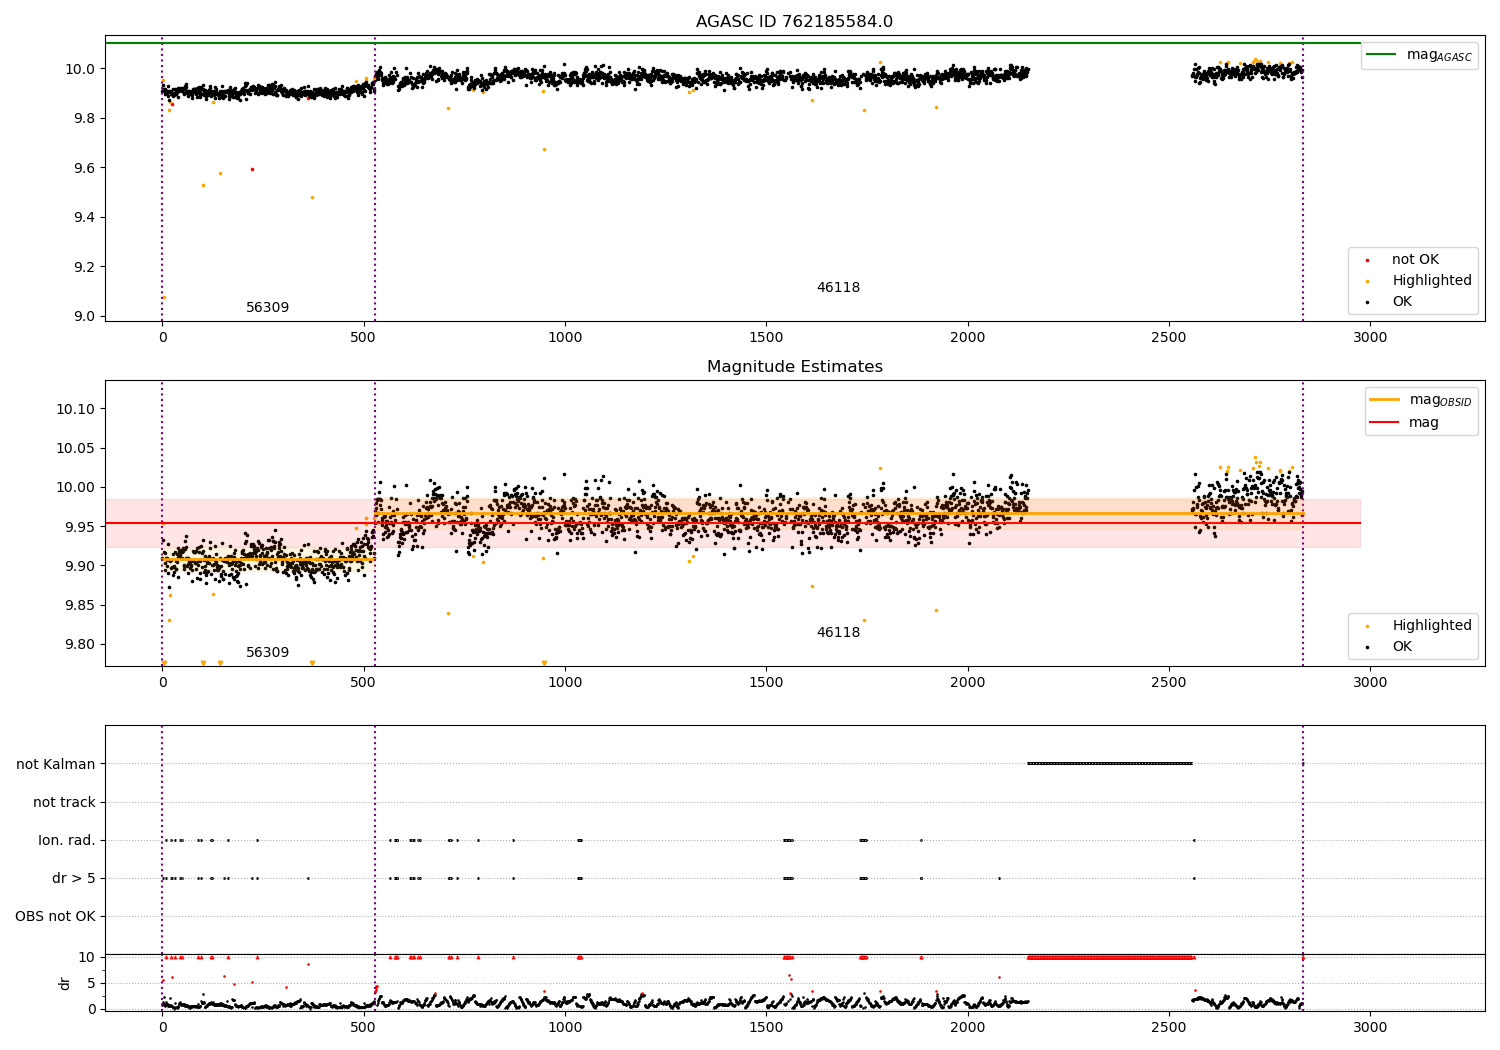This screenshot has height=1050, width=1500.
Task: Click the '9.8' y-tick in top plot
Action: 84,118
